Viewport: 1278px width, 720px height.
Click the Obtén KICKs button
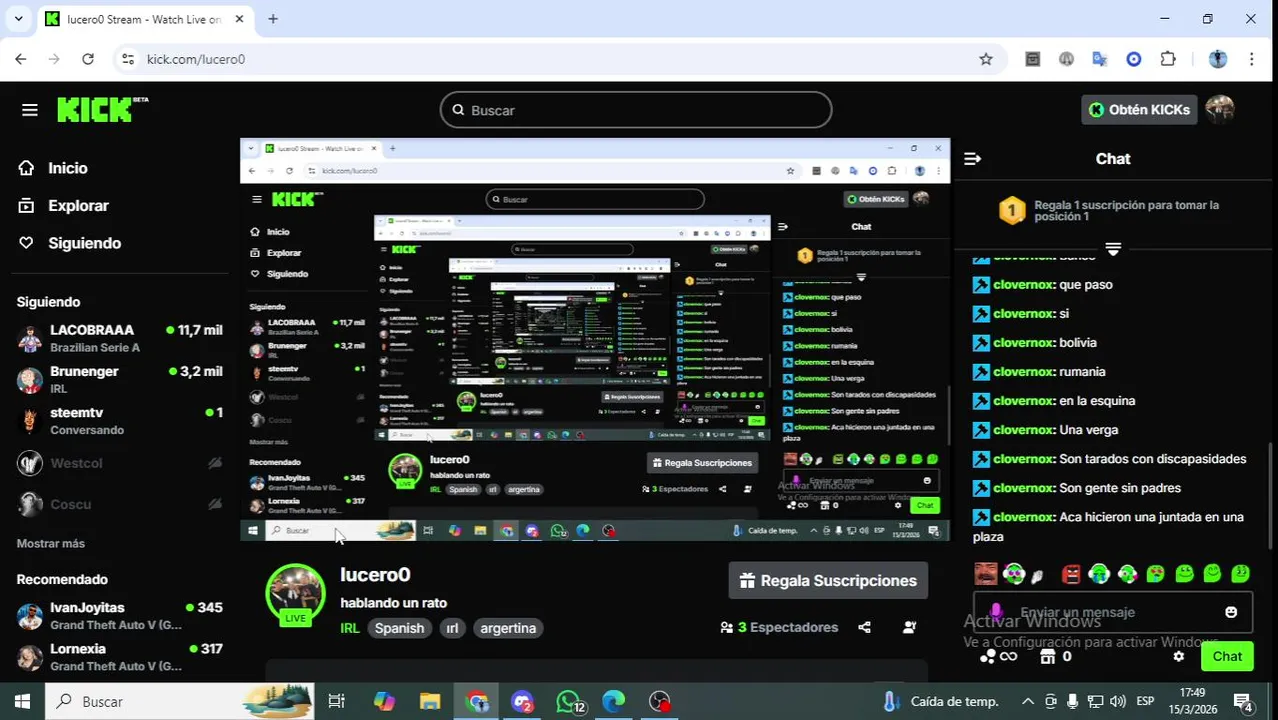pos(1139,109)
